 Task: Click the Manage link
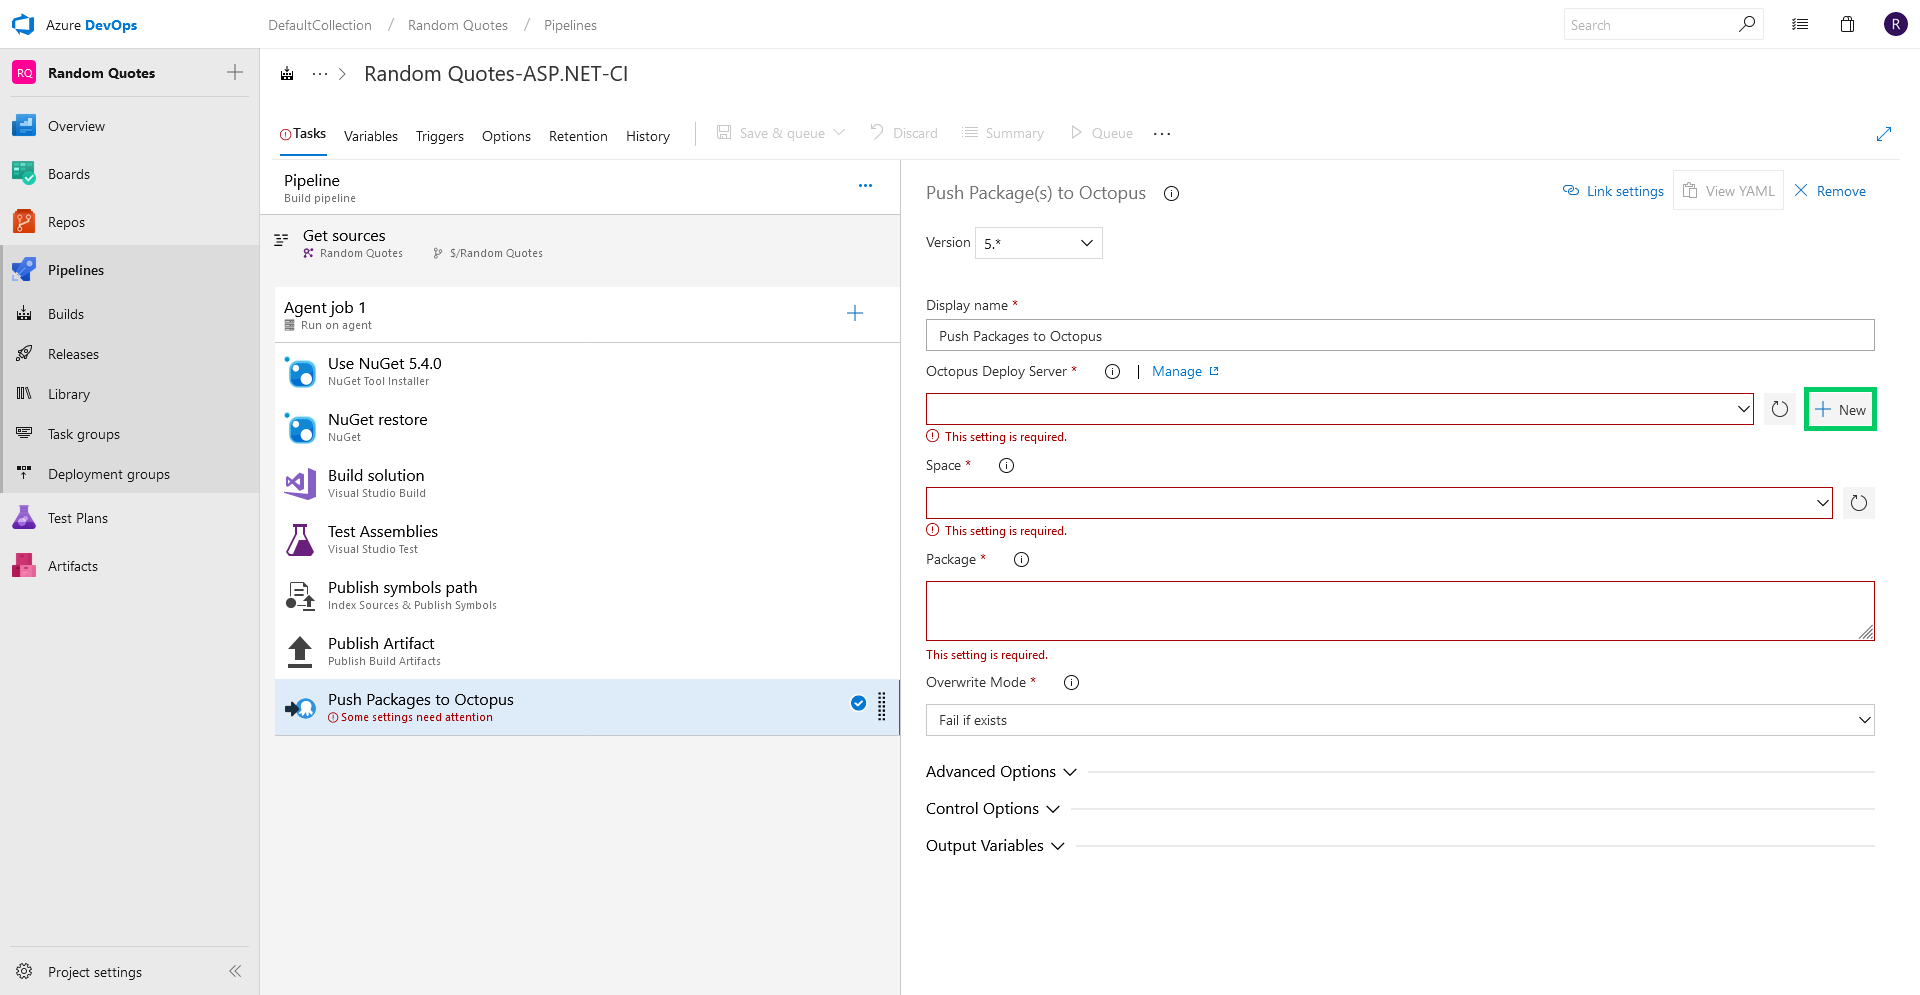click(1185, 372)
